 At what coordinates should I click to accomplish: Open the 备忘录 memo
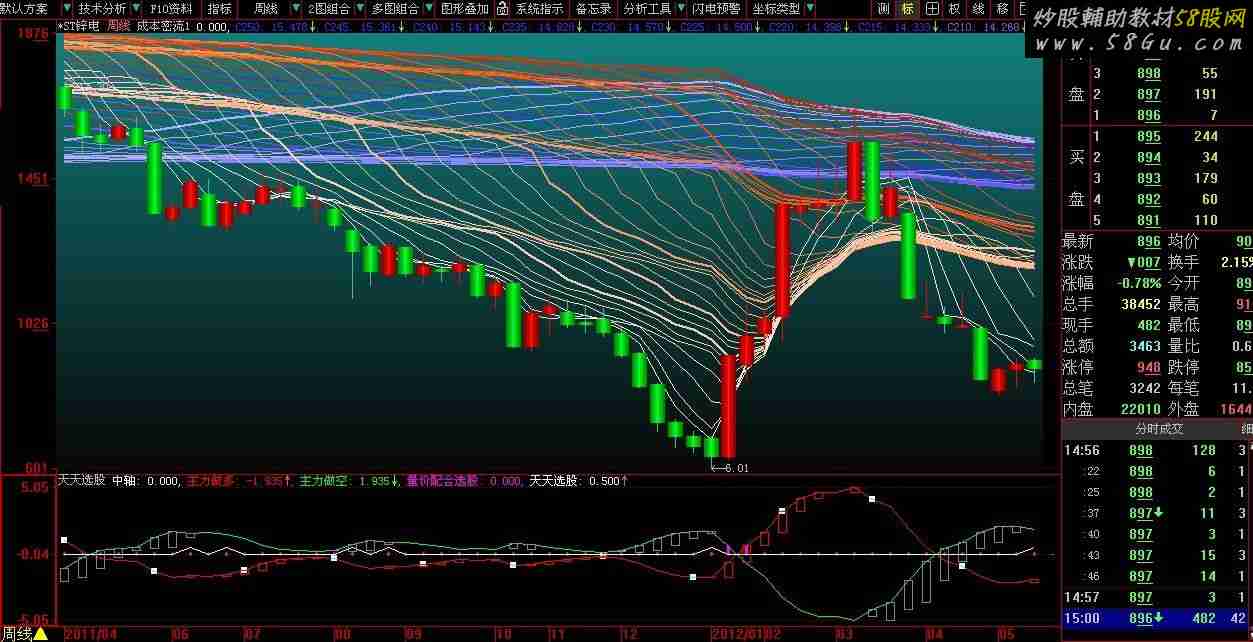(593, 8)
